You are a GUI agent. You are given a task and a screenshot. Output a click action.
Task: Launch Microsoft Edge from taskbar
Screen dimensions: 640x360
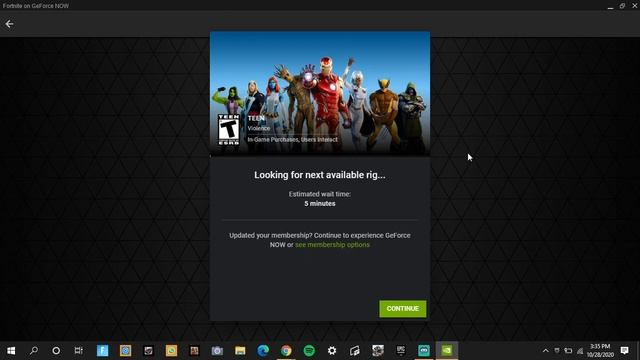[x=263, y=350]
